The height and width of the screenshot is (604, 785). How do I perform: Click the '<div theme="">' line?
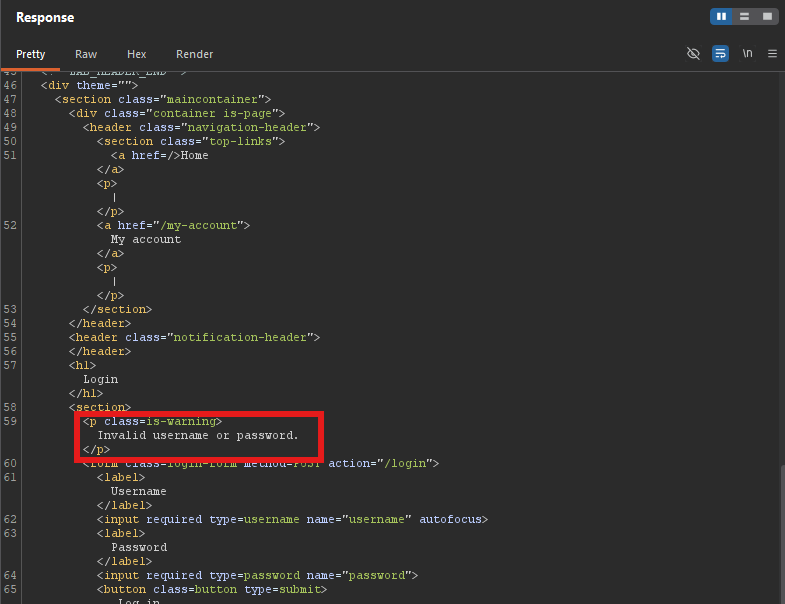89,85
